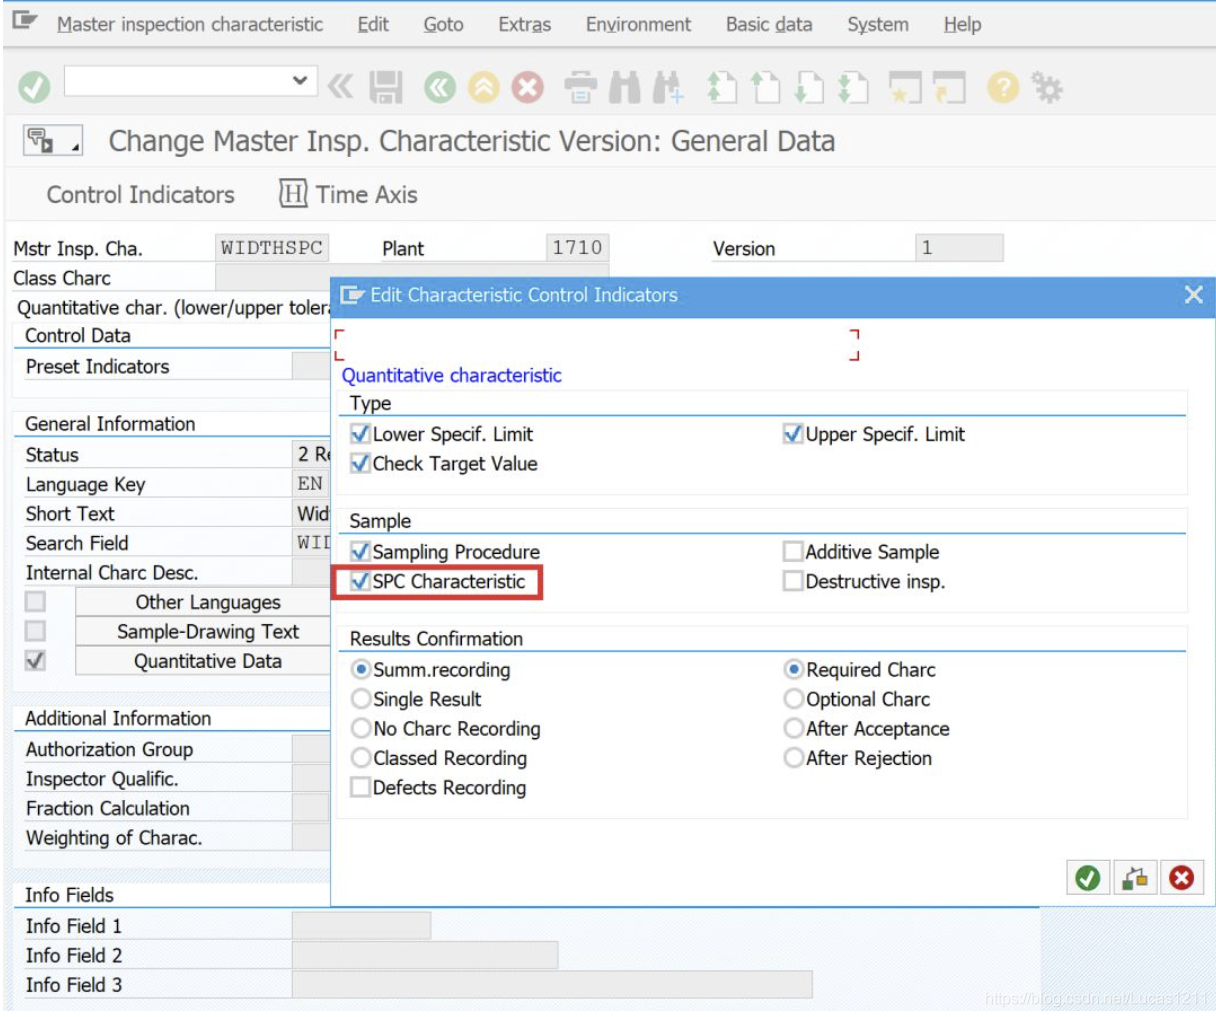The image size is (1216, 1017).
Task: Click the Services for Object icon
Action: (52, 141)
